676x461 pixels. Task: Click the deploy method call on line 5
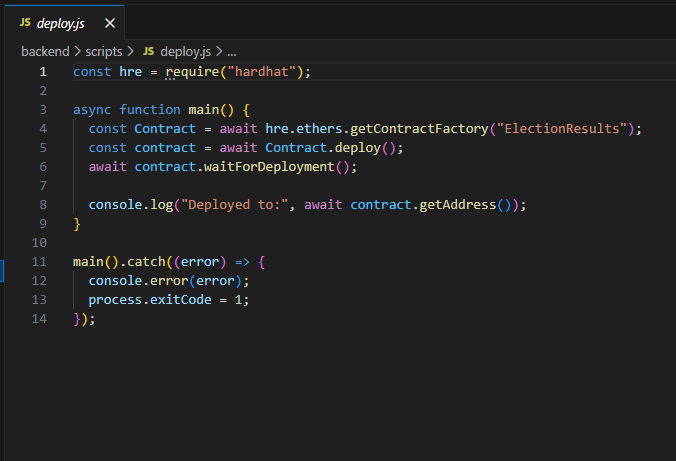358,148
